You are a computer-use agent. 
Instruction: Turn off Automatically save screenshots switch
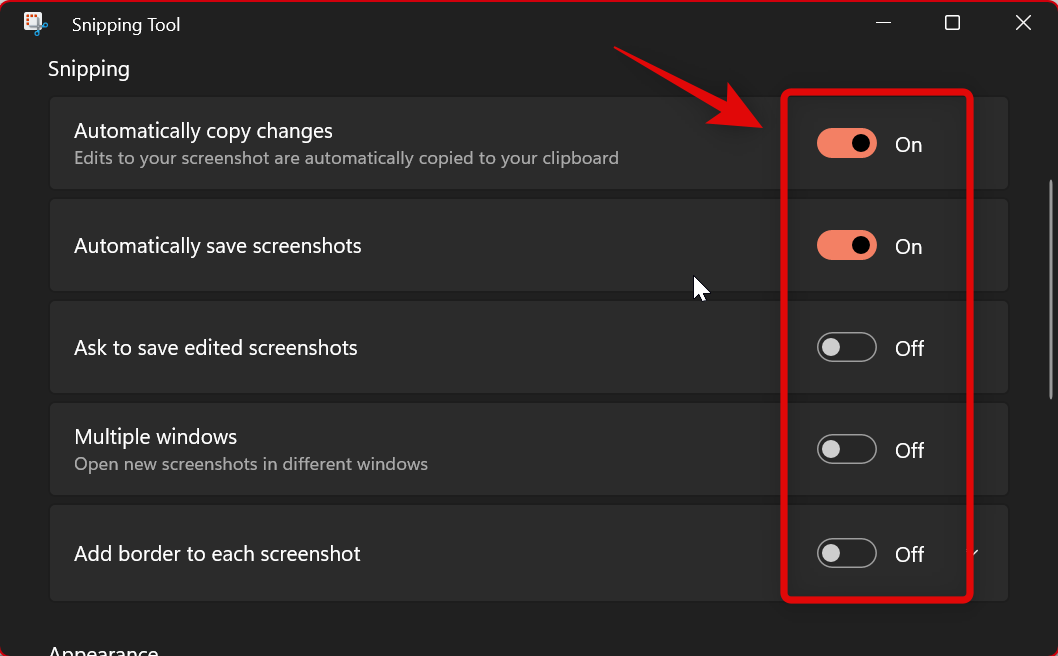pyautogui.click(x=846, y=246)
